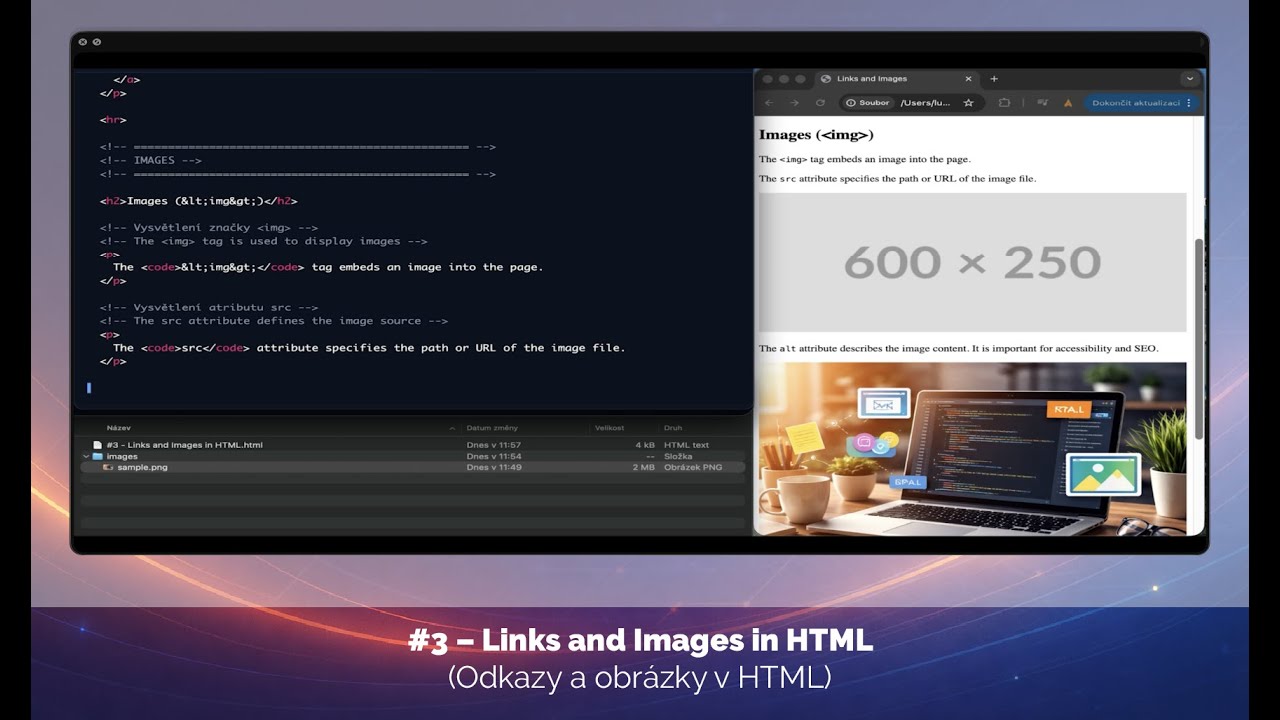
Task: Sort files by Velikost column
Action: pyautogui.click(x=610, y=428)
